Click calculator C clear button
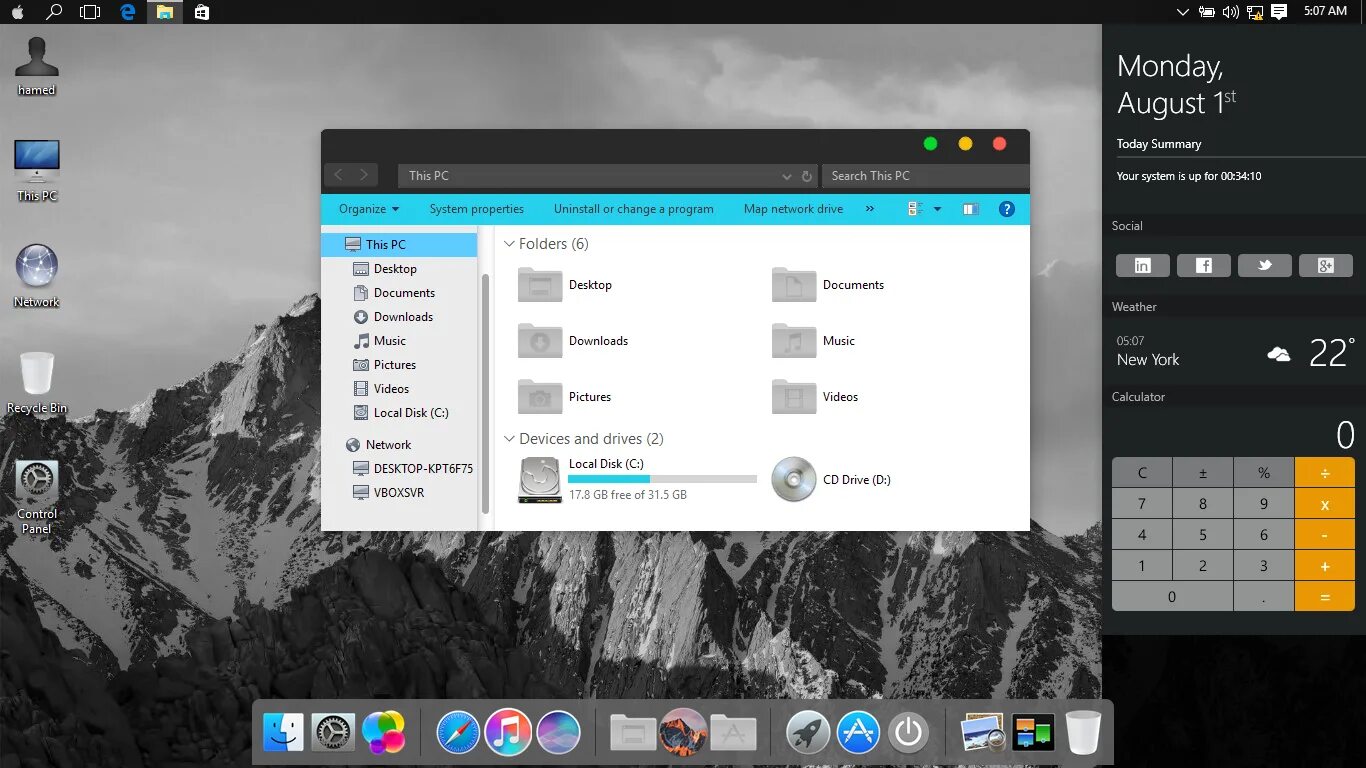 point(1142,473)
